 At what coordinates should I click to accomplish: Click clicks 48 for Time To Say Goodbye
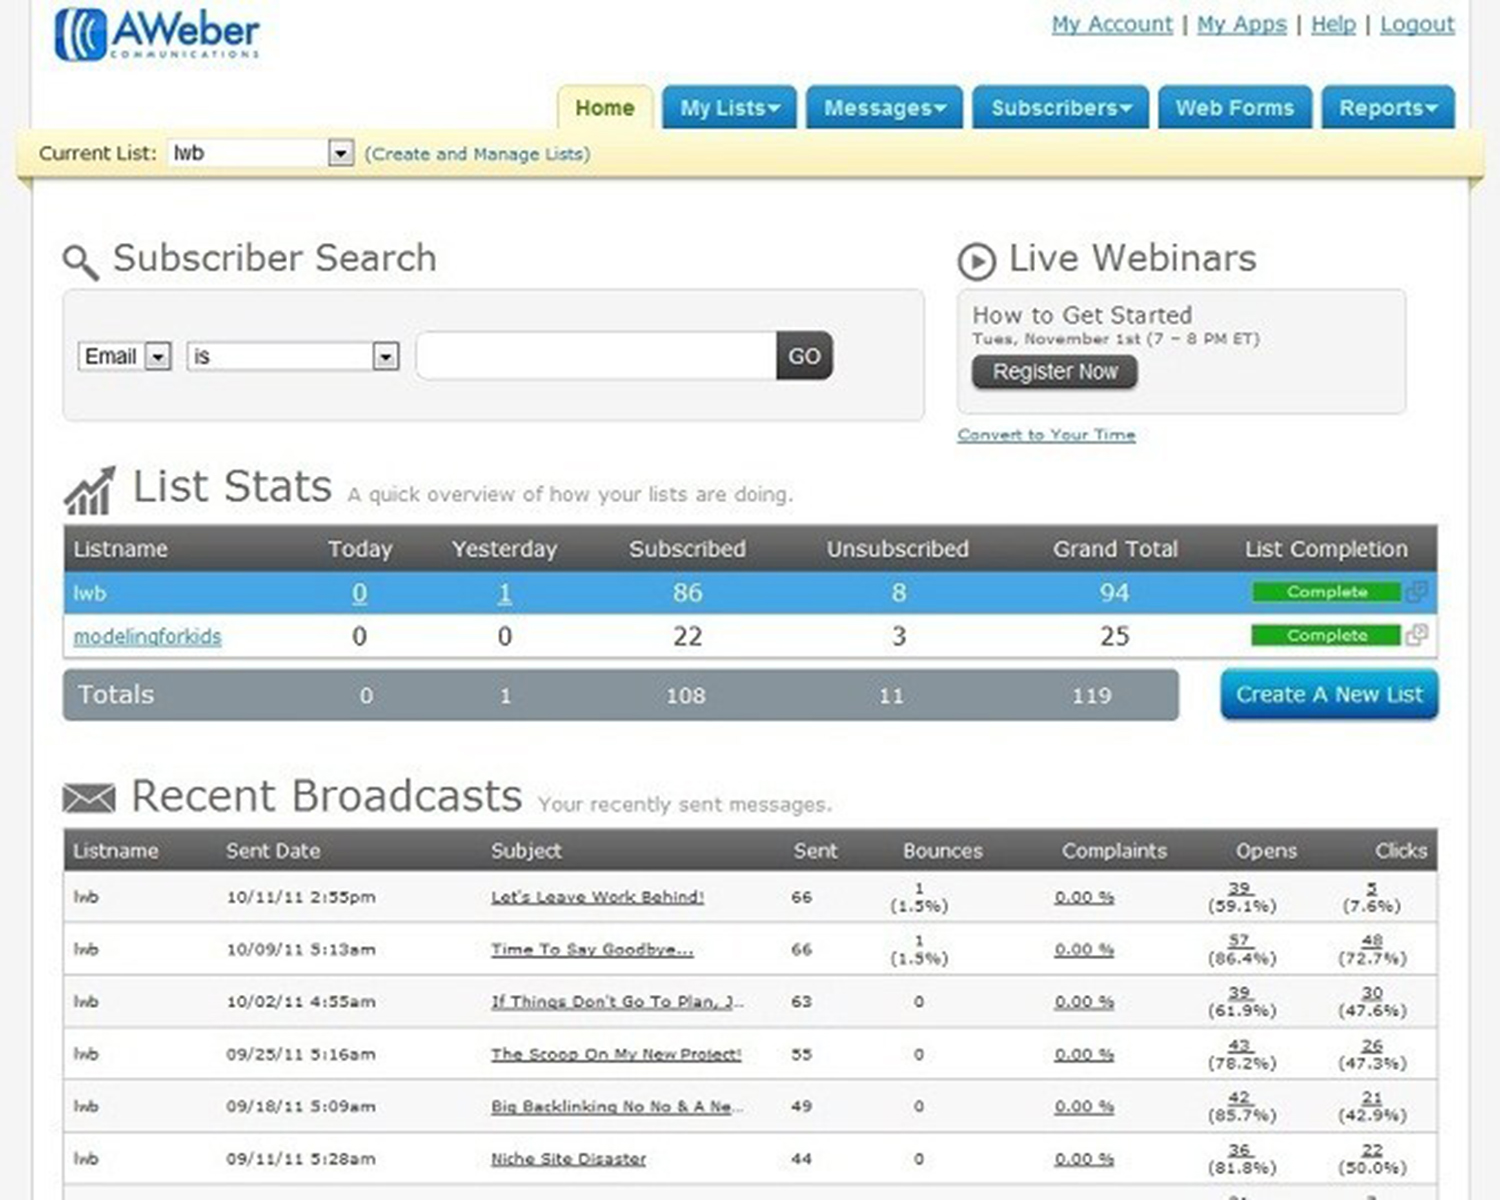pos(1372,940)
